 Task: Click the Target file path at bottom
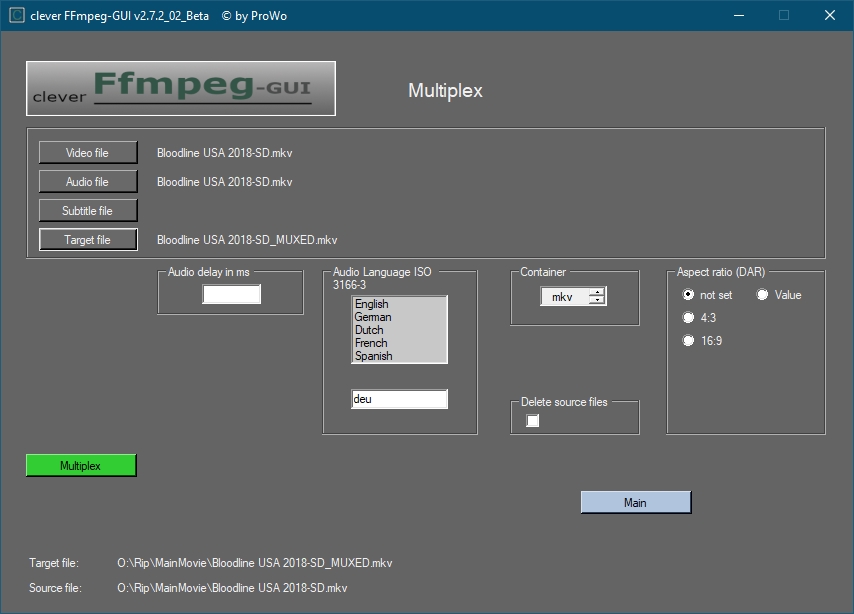pyautogui.click(x=254, y=563)
